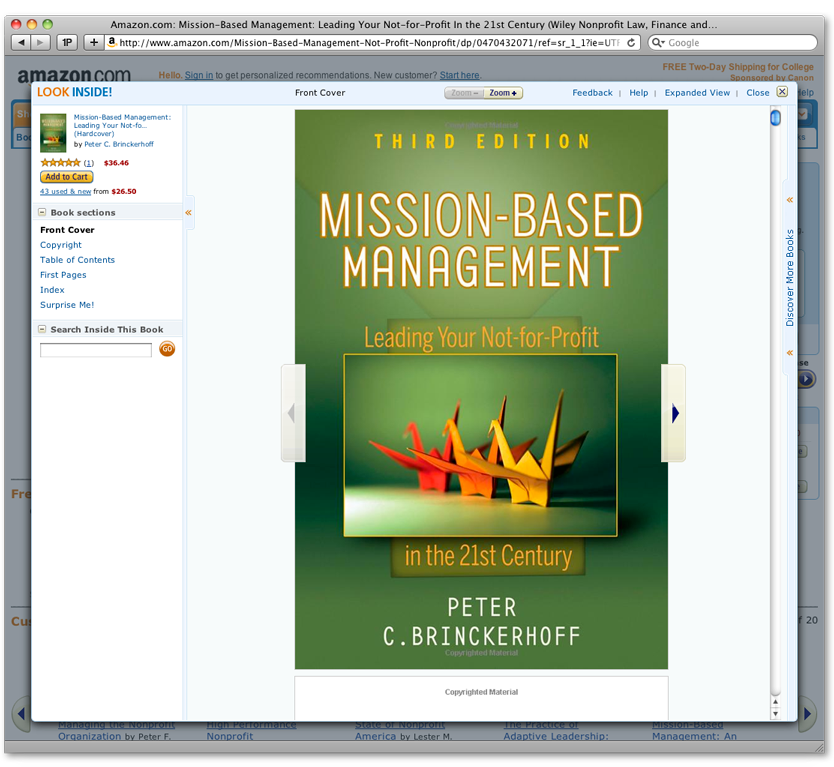Expand Discover More Books top chevron
Screen dimensions: 834x767
tap(790, 200)
